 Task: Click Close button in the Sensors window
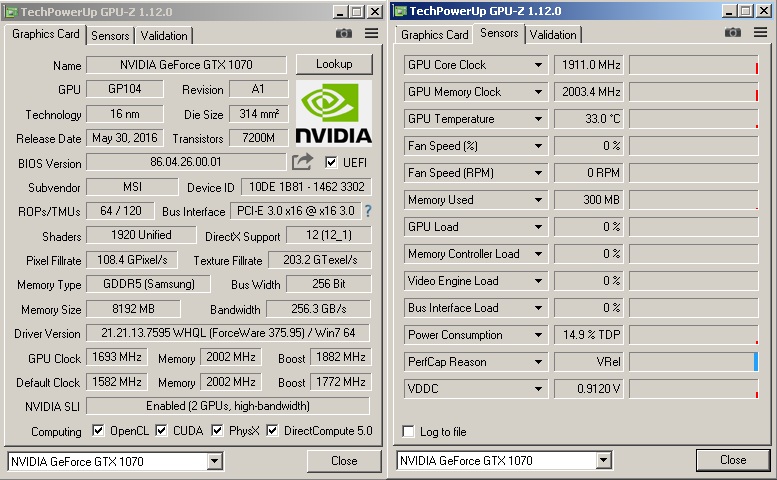733,460
